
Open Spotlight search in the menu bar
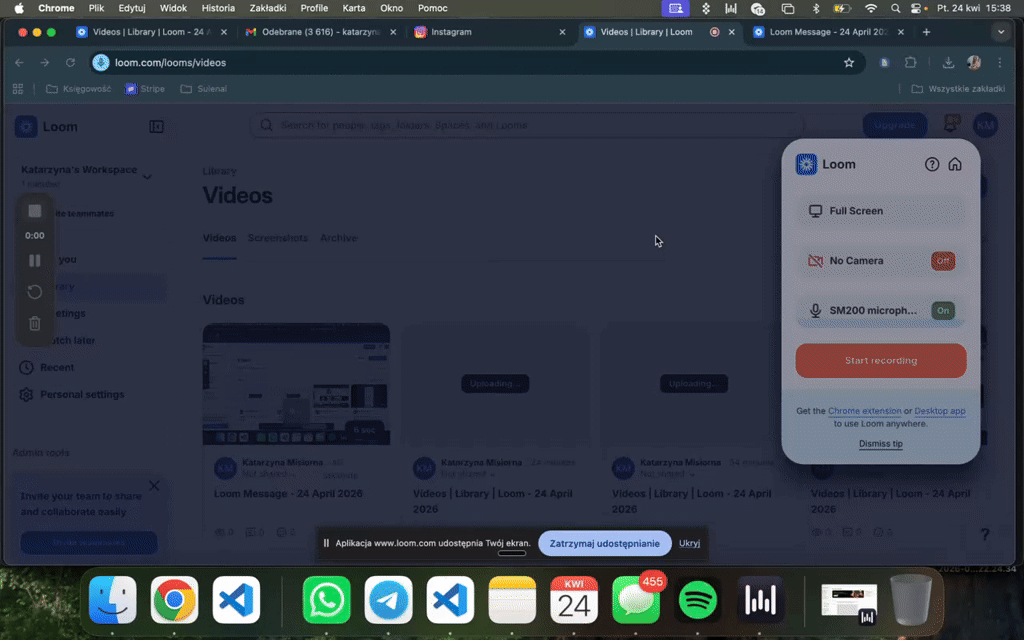[895, 8]
